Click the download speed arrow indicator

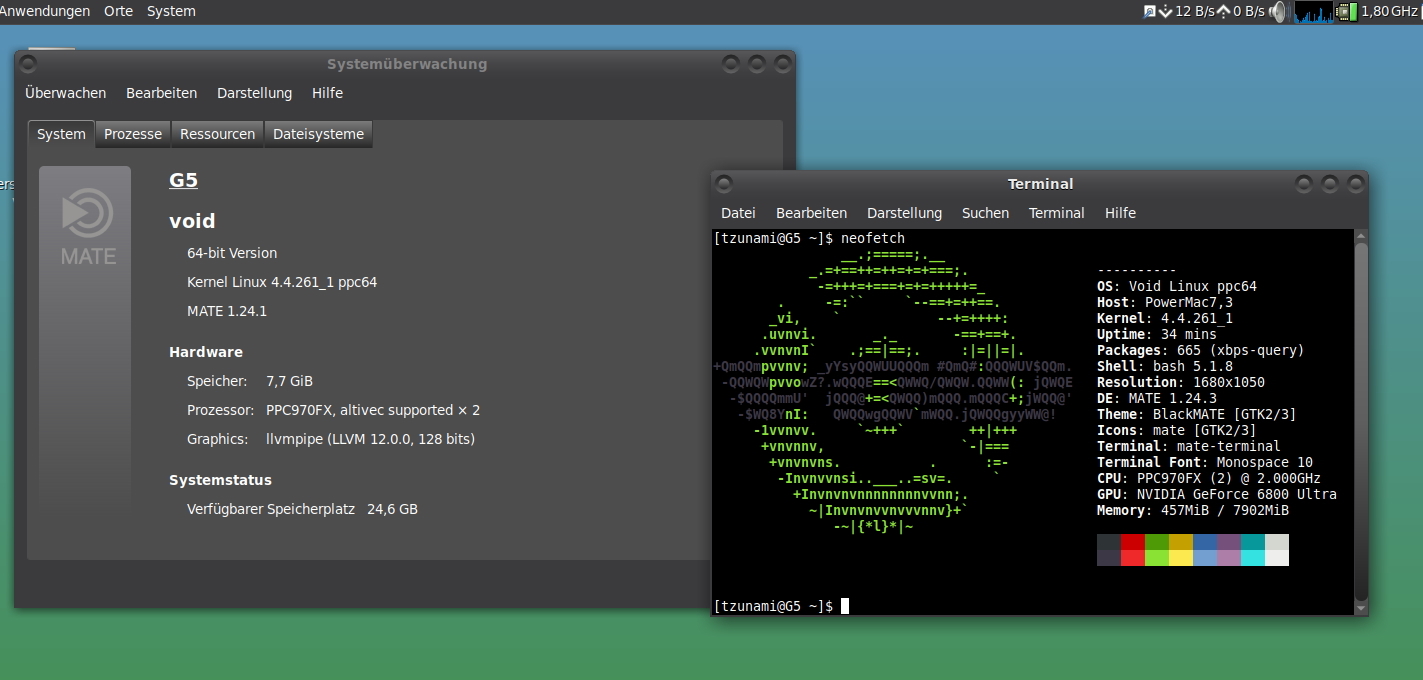1165,12
